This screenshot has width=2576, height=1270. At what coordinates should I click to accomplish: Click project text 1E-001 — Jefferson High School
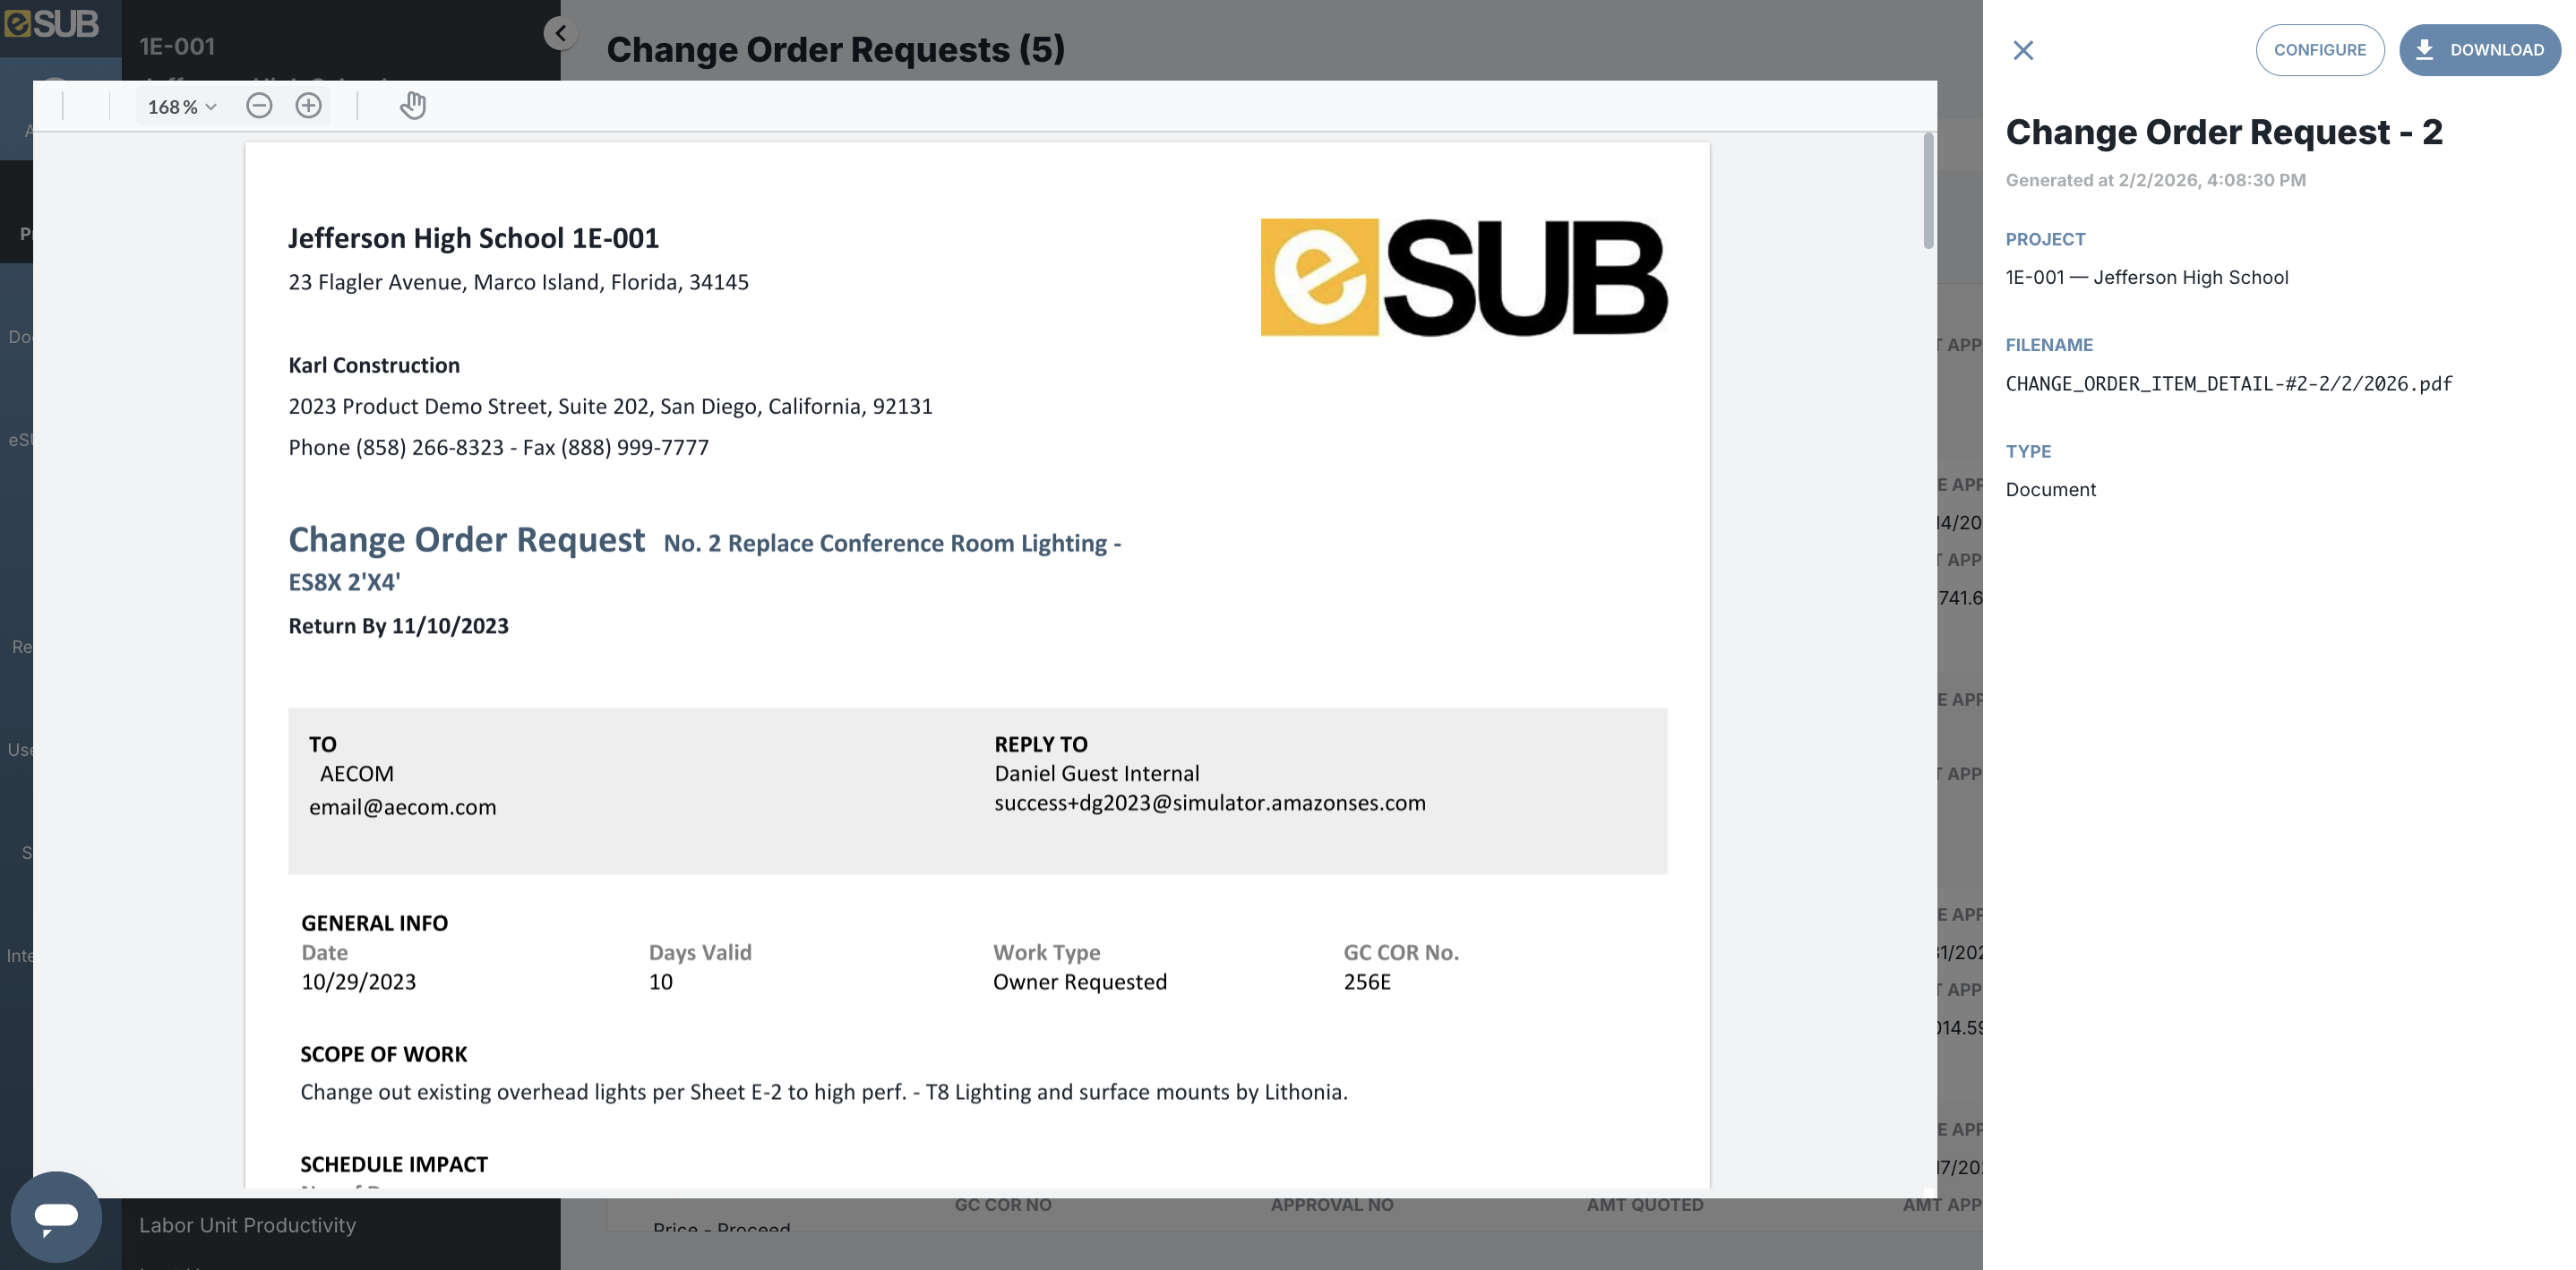(x=2146, y=278)
